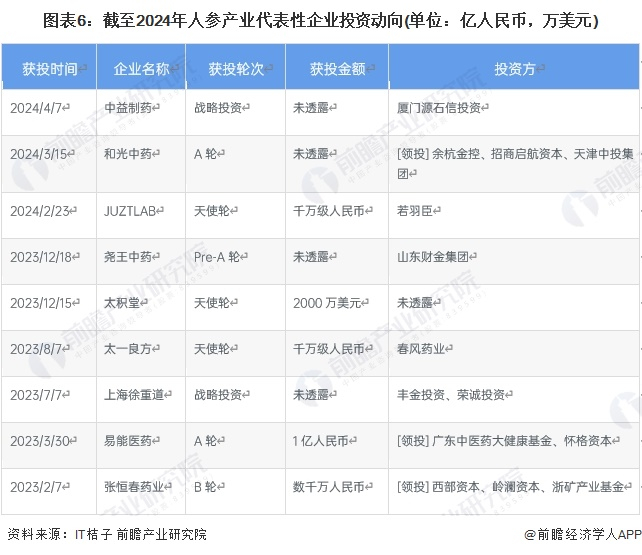Screen dimensions: 642x555
Task: Select the company cell 尧王中药
Action: click(141, 261)
